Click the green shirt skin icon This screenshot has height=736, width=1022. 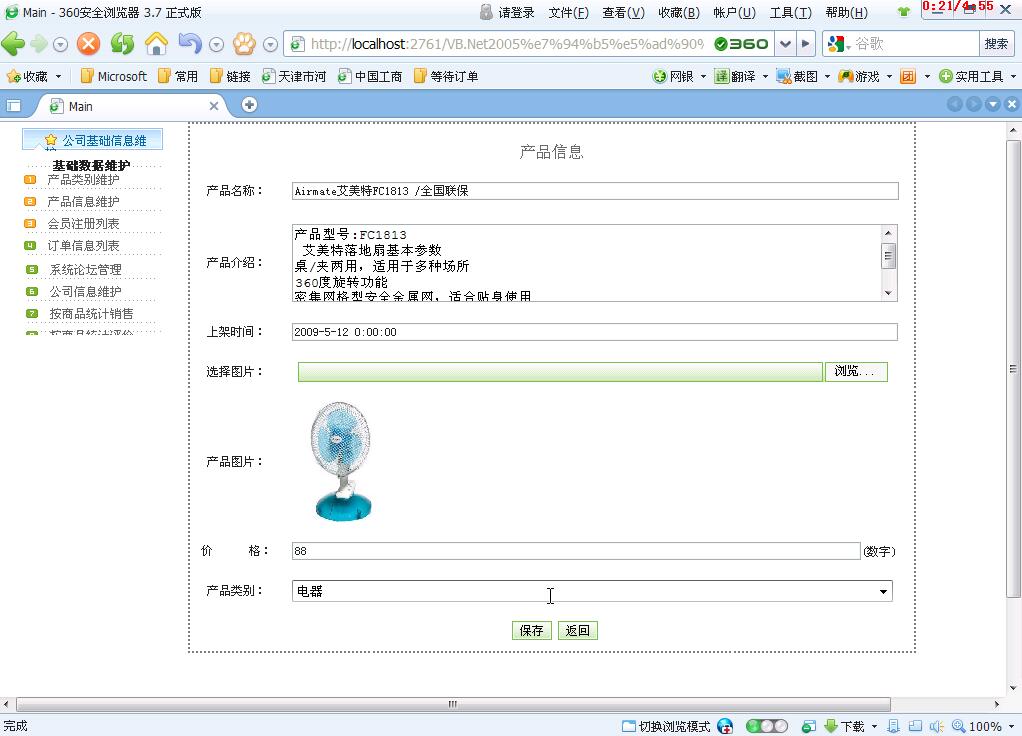(x=903, y=12)
